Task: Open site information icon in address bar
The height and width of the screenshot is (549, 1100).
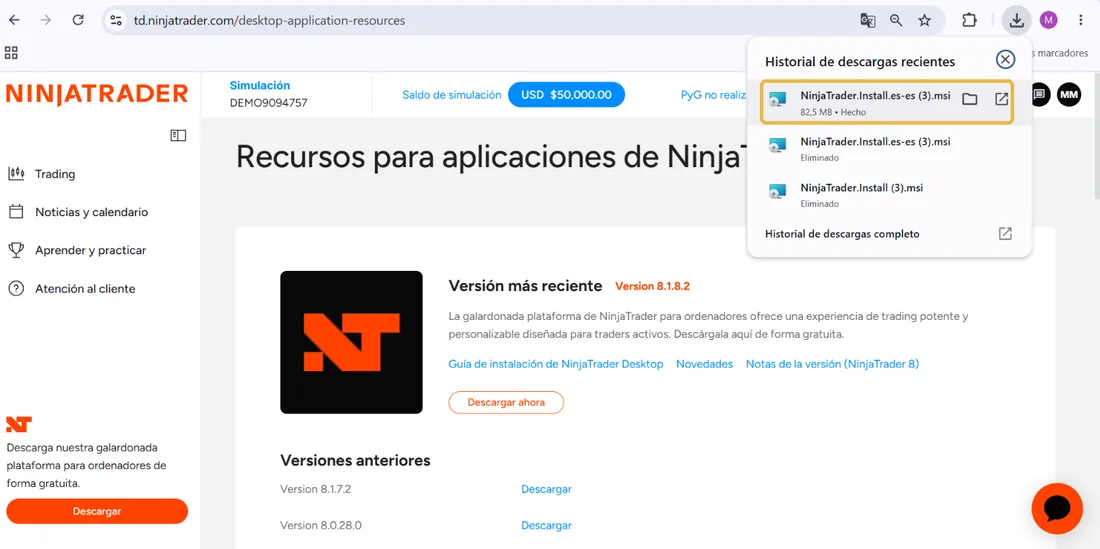Action: pyautogui.click(x=116, y=20)
